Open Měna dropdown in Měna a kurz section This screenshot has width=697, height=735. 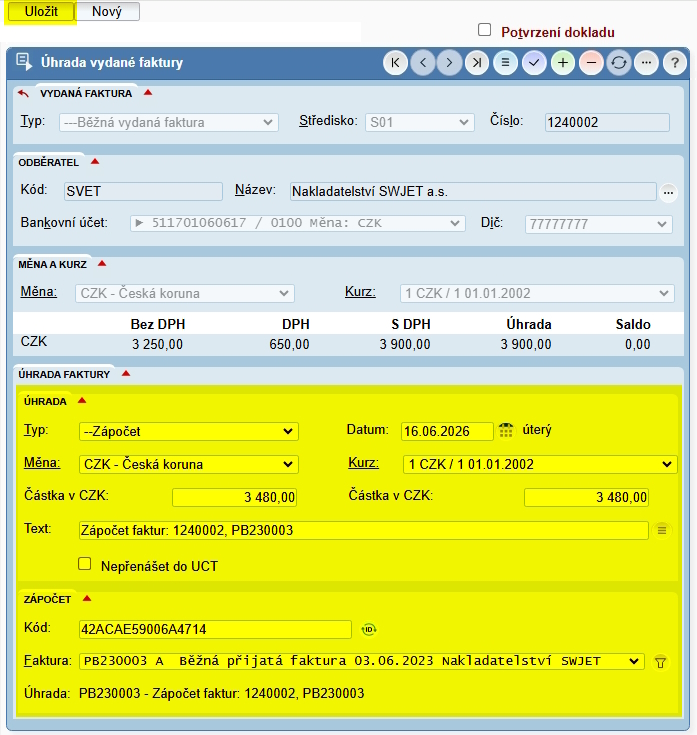tap(185, 293)
